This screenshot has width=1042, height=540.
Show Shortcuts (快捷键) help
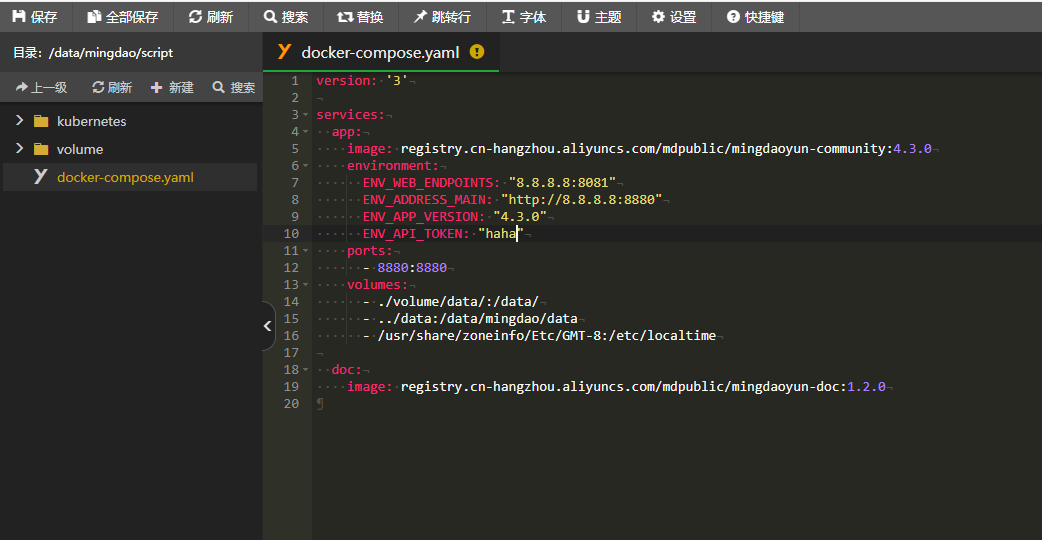tap(755, 17)
